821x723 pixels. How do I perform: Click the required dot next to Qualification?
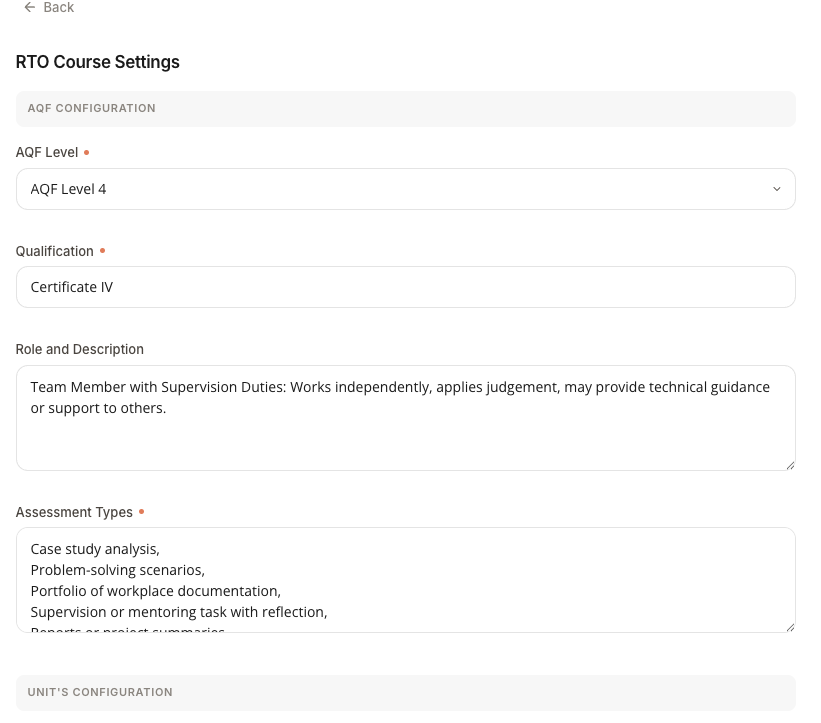point(102,250)
